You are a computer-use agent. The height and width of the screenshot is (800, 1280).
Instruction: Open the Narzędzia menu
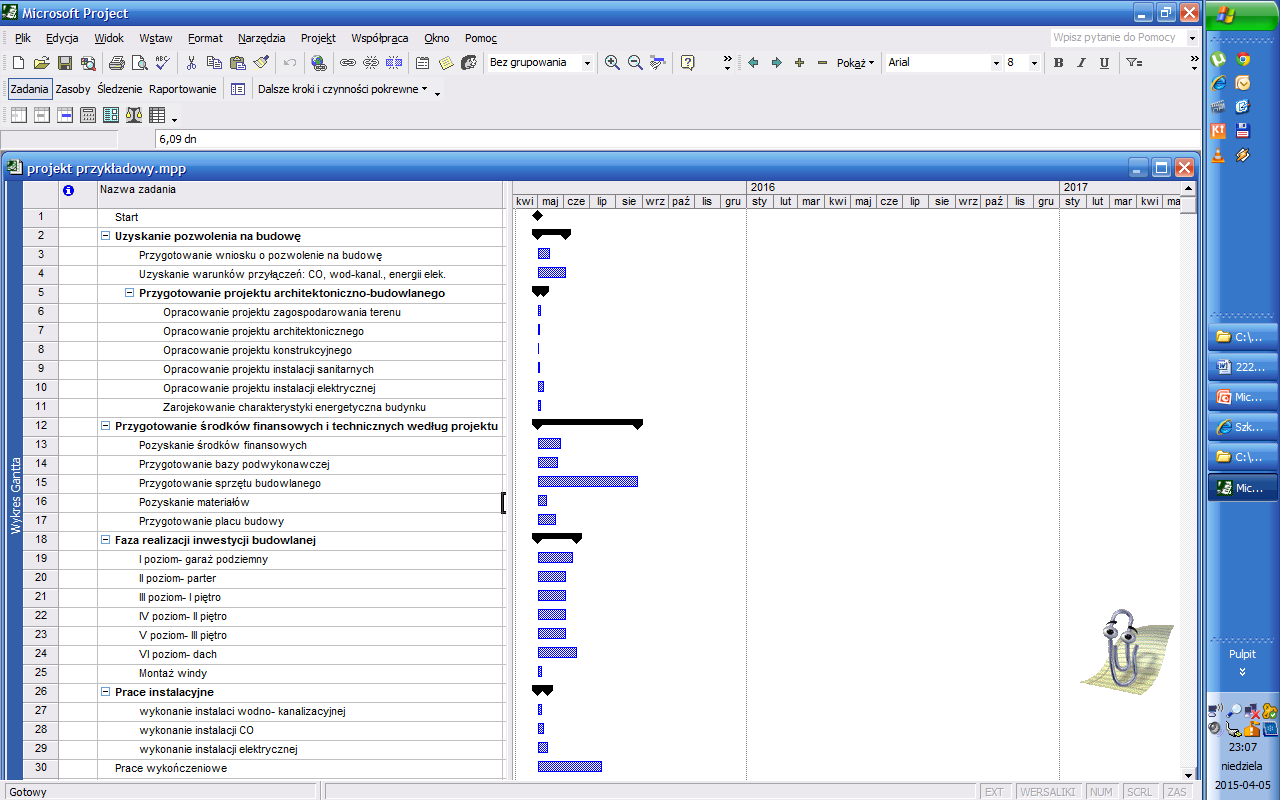(261, 38)
